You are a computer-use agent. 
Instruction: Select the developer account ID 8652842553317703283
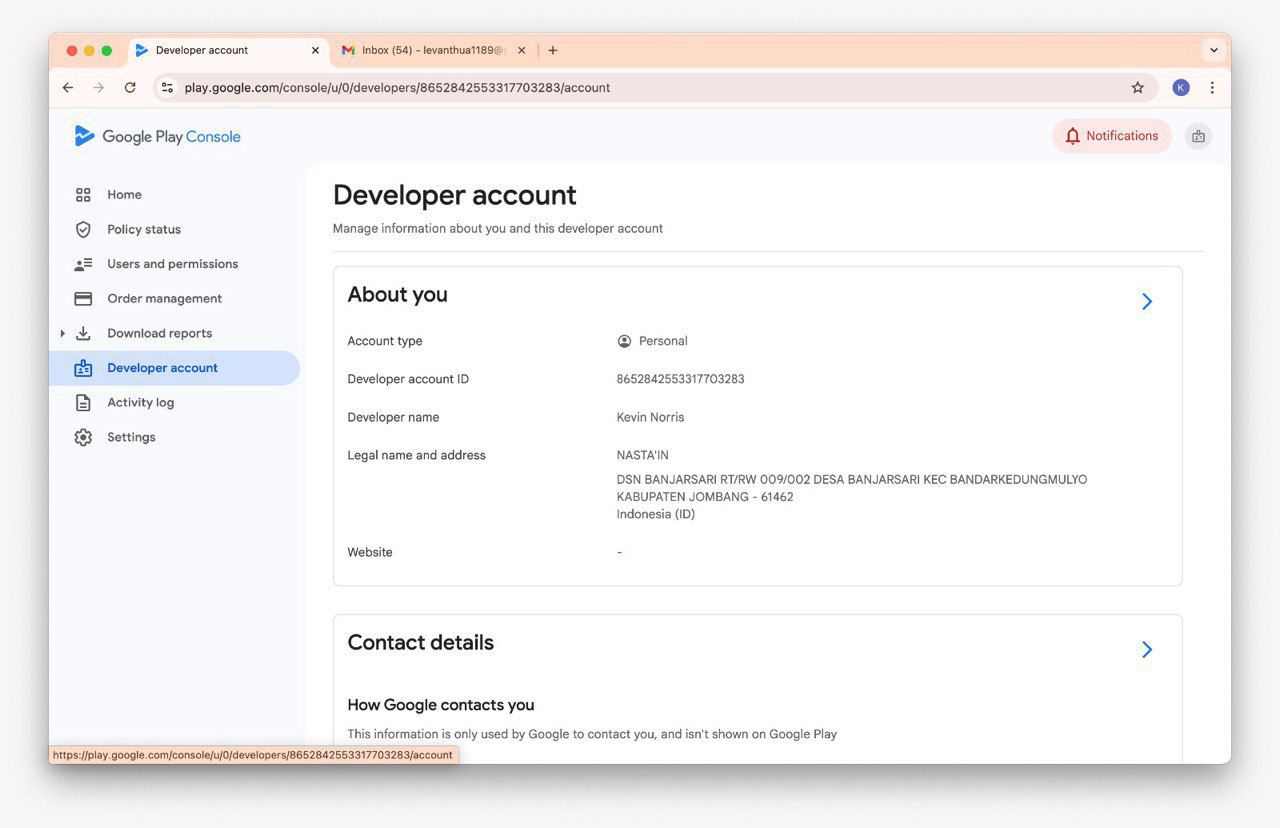[x=680, y=379]
